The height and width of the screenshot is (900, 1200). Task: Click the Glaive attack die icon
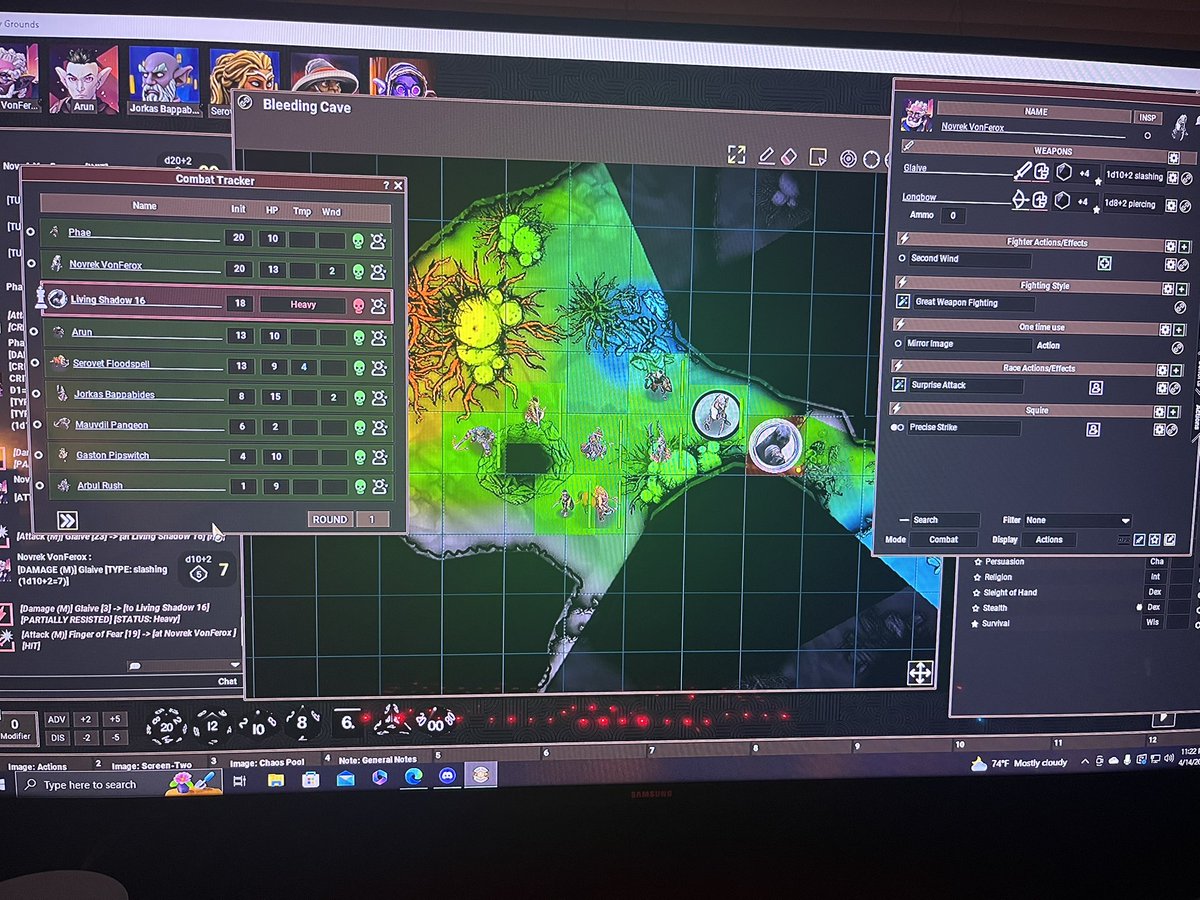tap(1063, 172)
